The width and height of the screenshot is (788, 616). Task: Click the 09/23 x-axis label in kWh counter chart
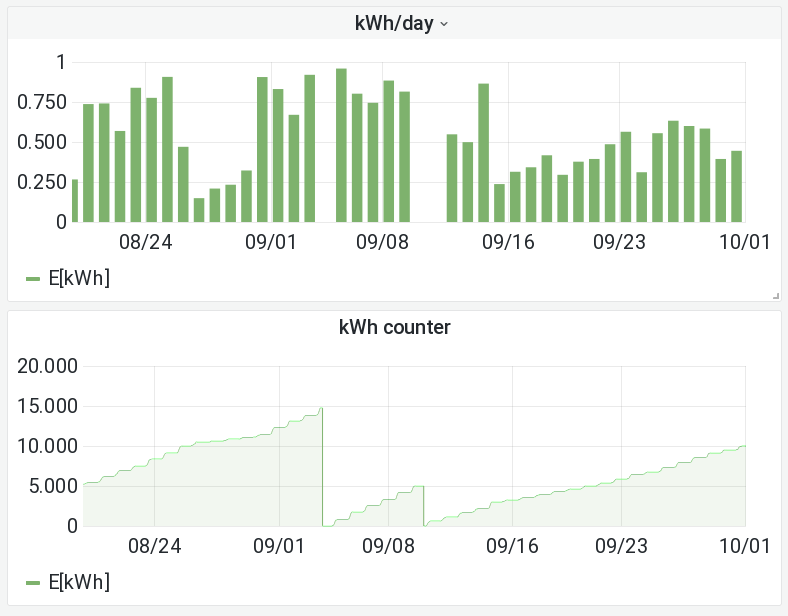(621, 546)
